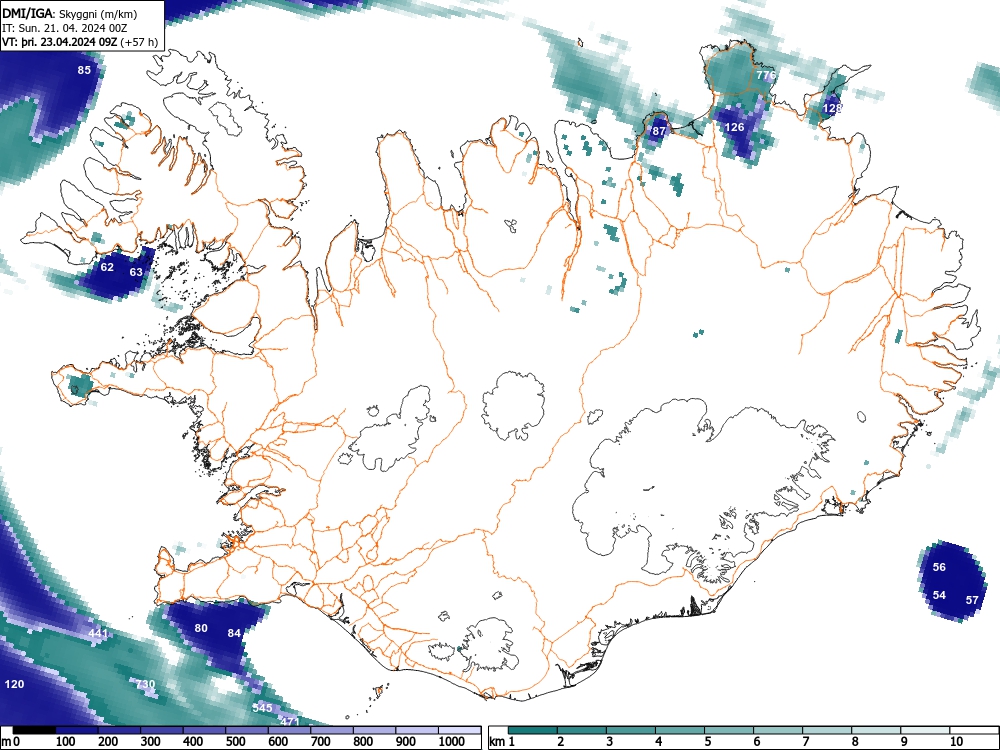This screenshot has height=750, width=1000.
Task: Click the '7' label on the kilometre legend
Action: coord(805,742)
